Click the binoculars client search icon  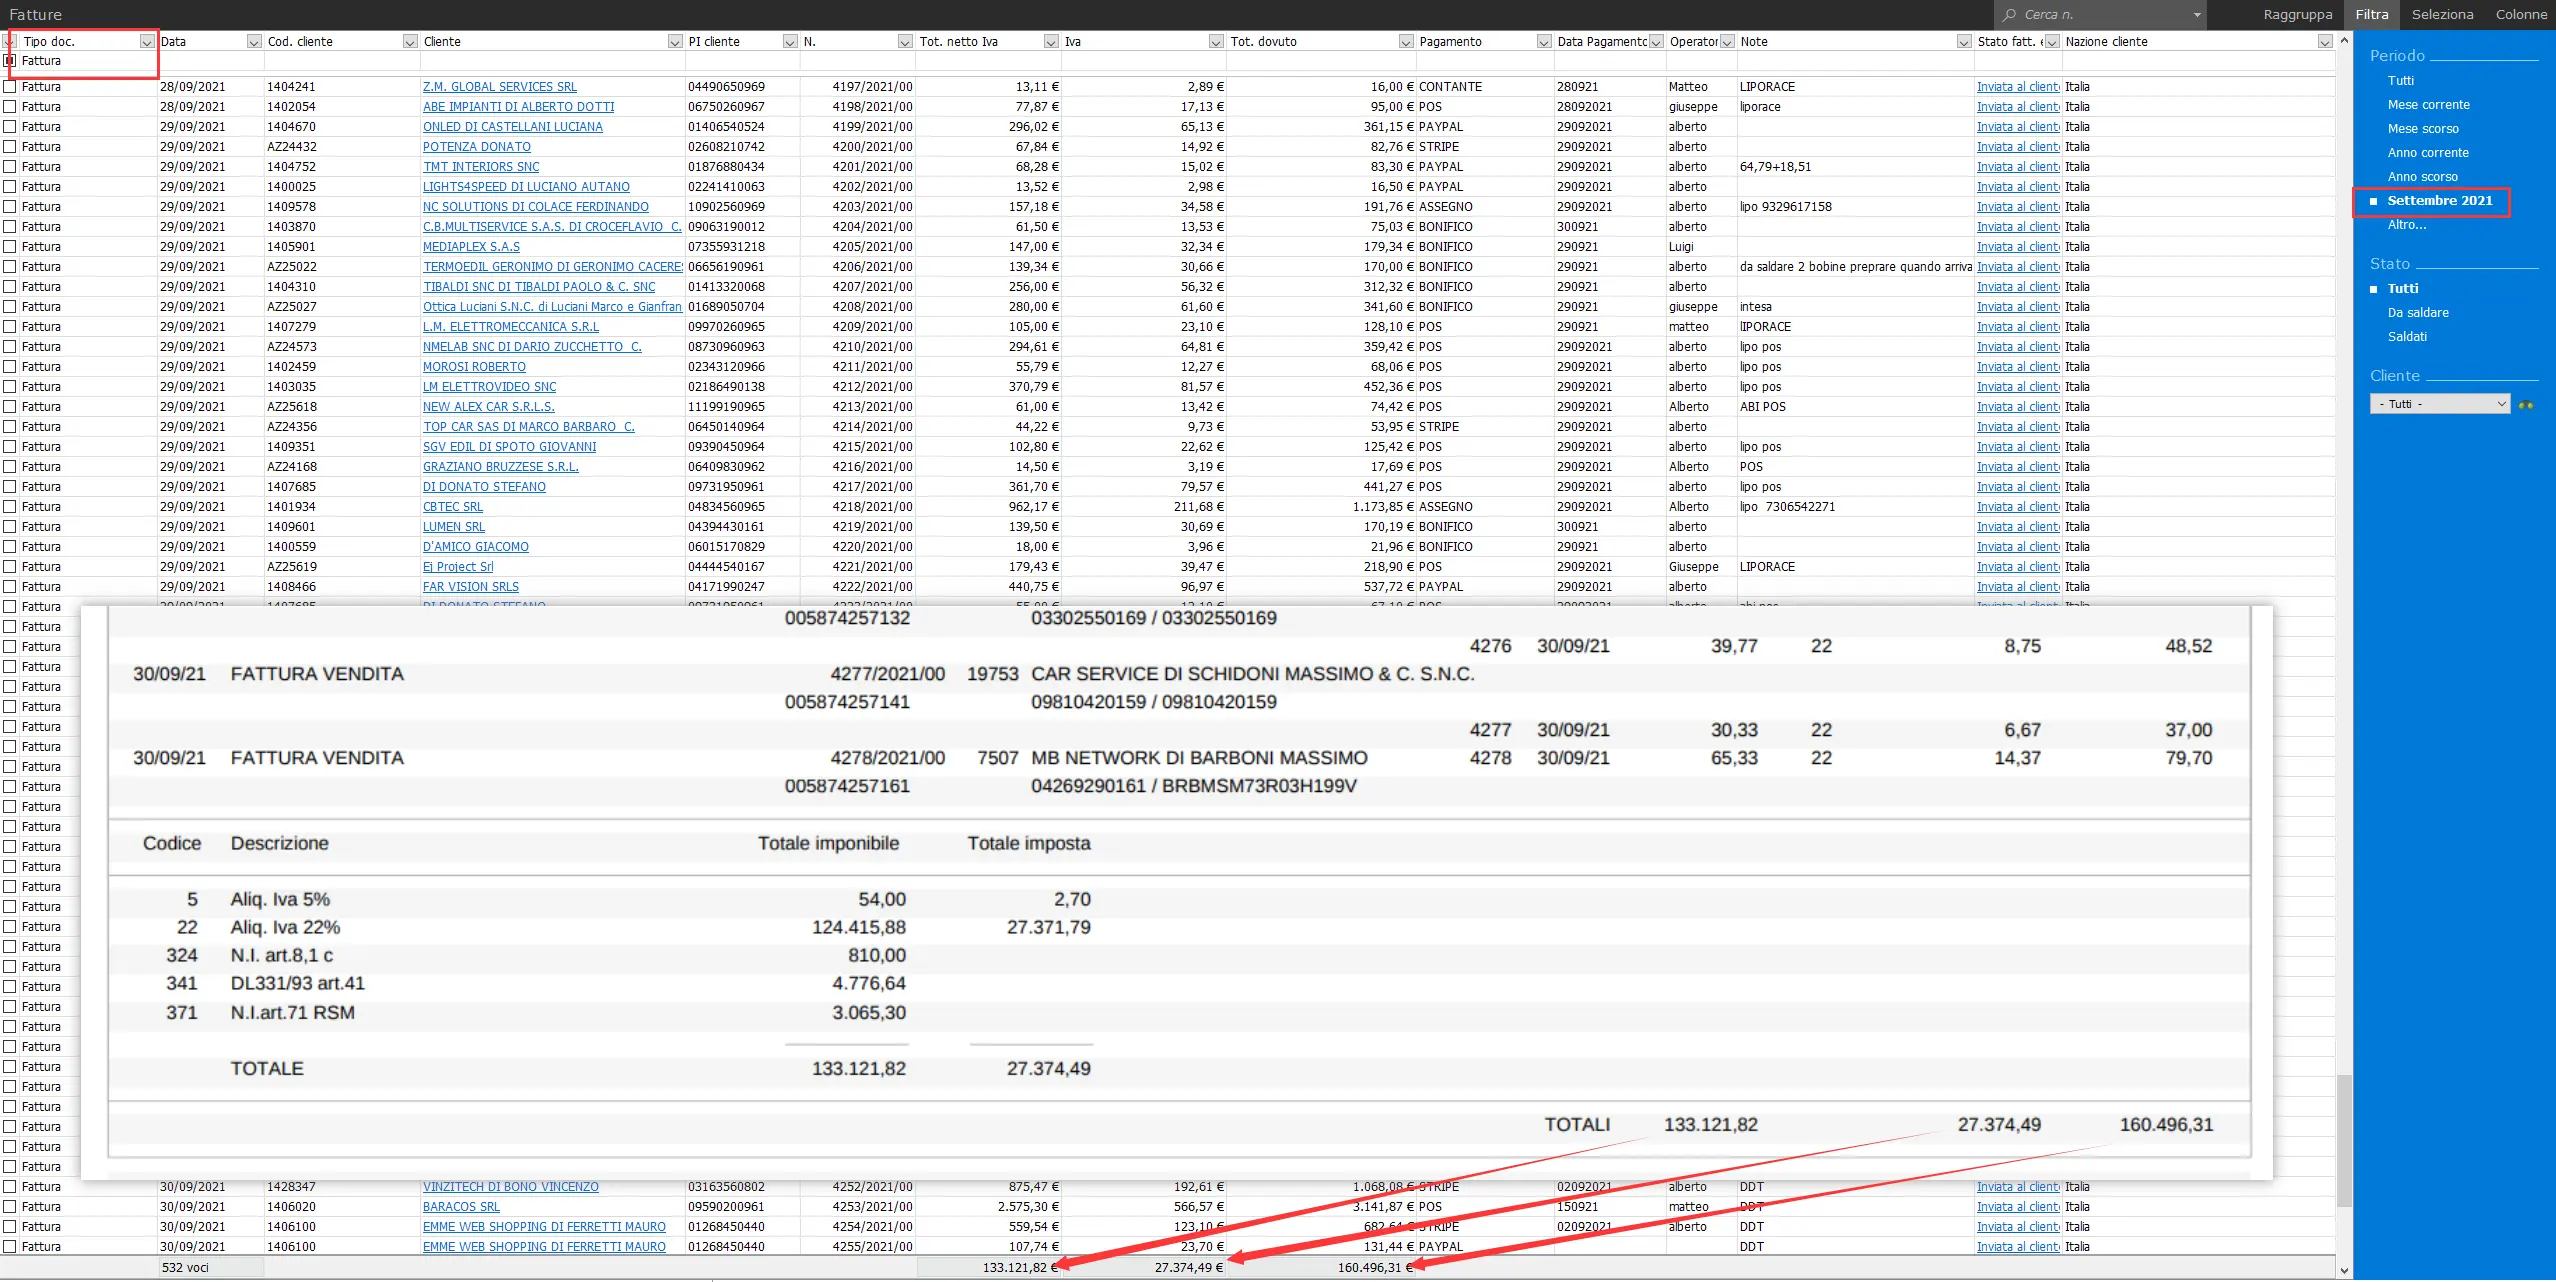point(2526,405)
